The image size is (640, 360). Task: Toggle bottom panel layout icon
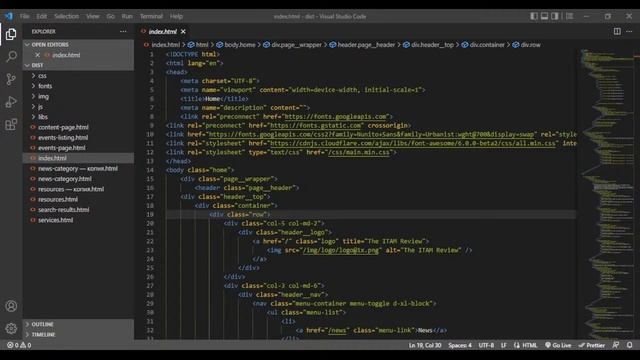click(544, 16)
